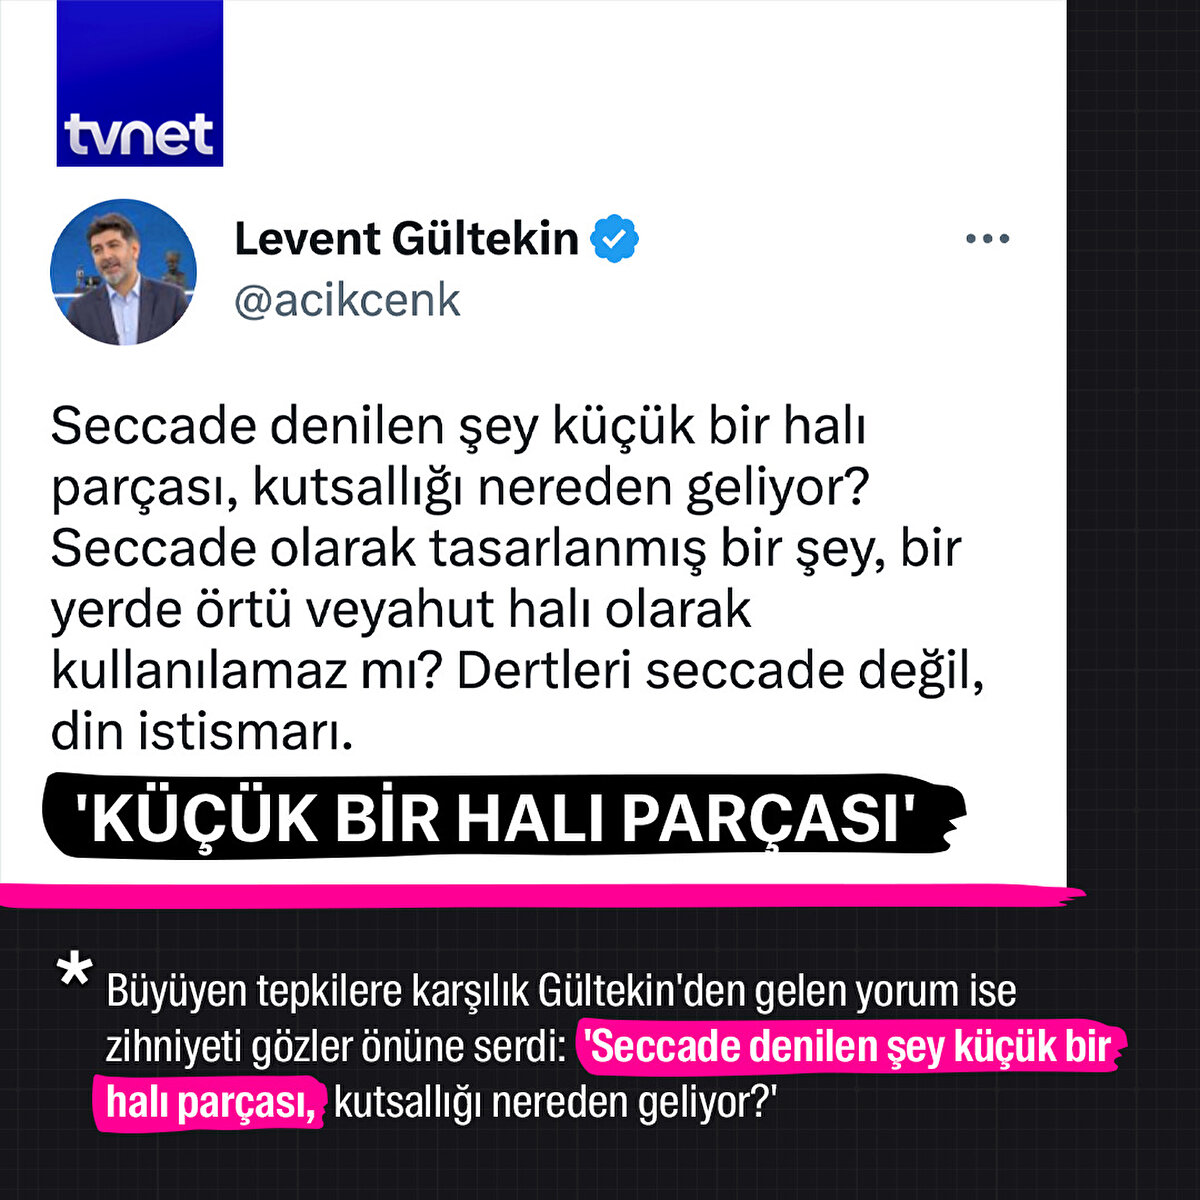Viewport: 1200px width, 1200px height.
Task: Click the tweet line 'kullanılamaz mı? Dertleri seccade değil,'
Action: tap(518, 671)
